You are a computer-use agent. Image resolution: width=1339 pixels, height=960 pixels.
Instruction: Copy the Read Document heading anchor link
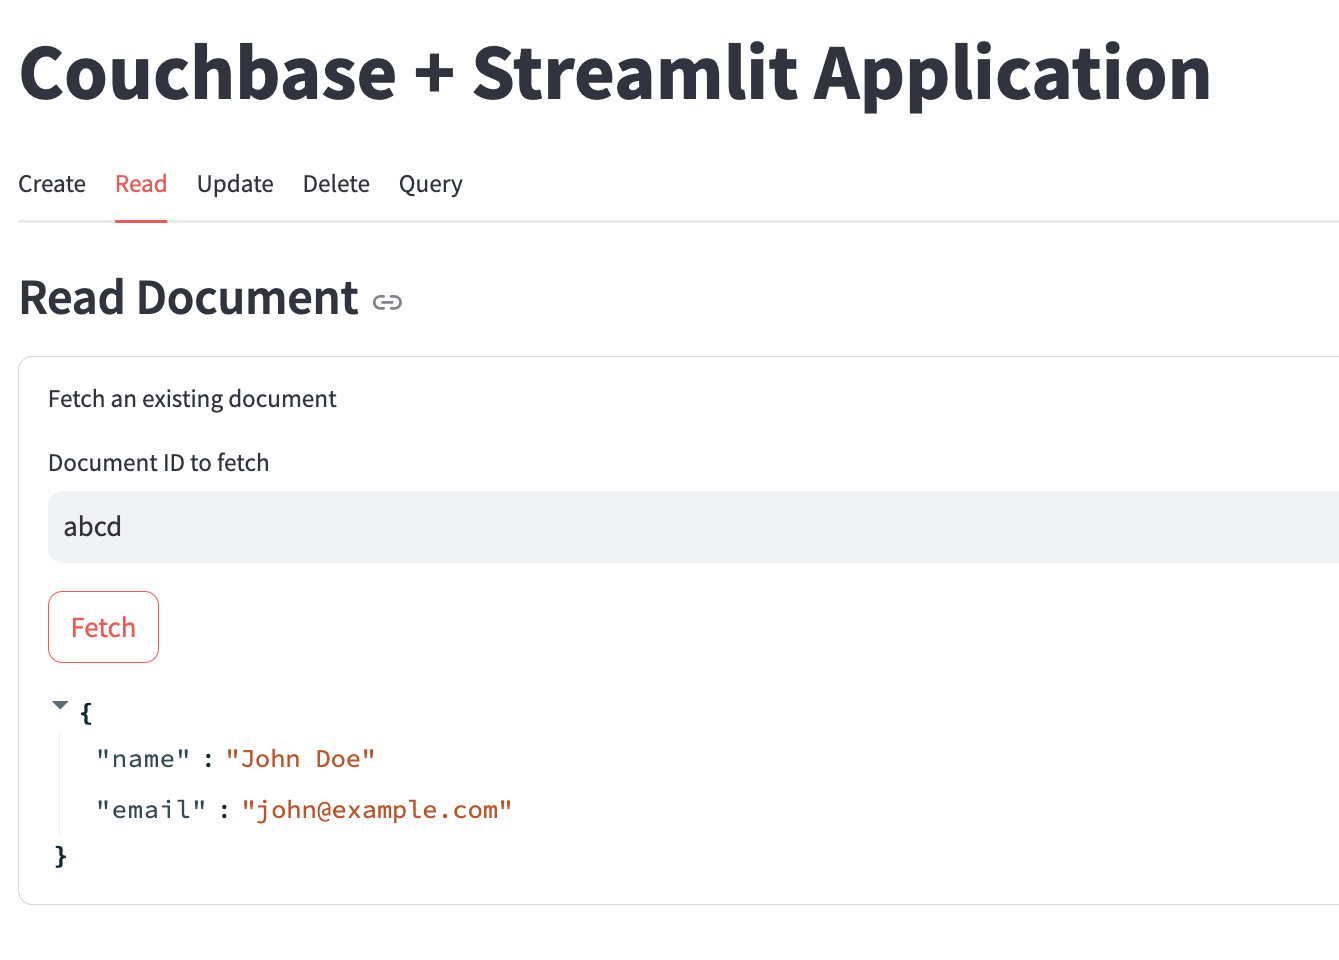(x=387, y=302)
